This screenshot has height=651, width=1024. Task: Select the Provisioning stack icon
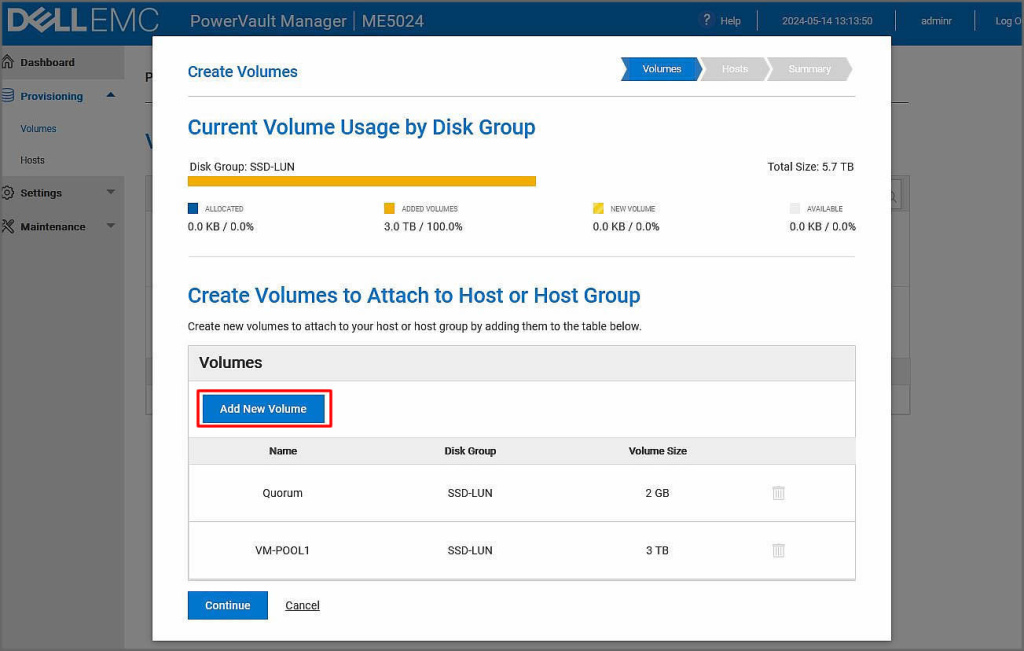8,96
